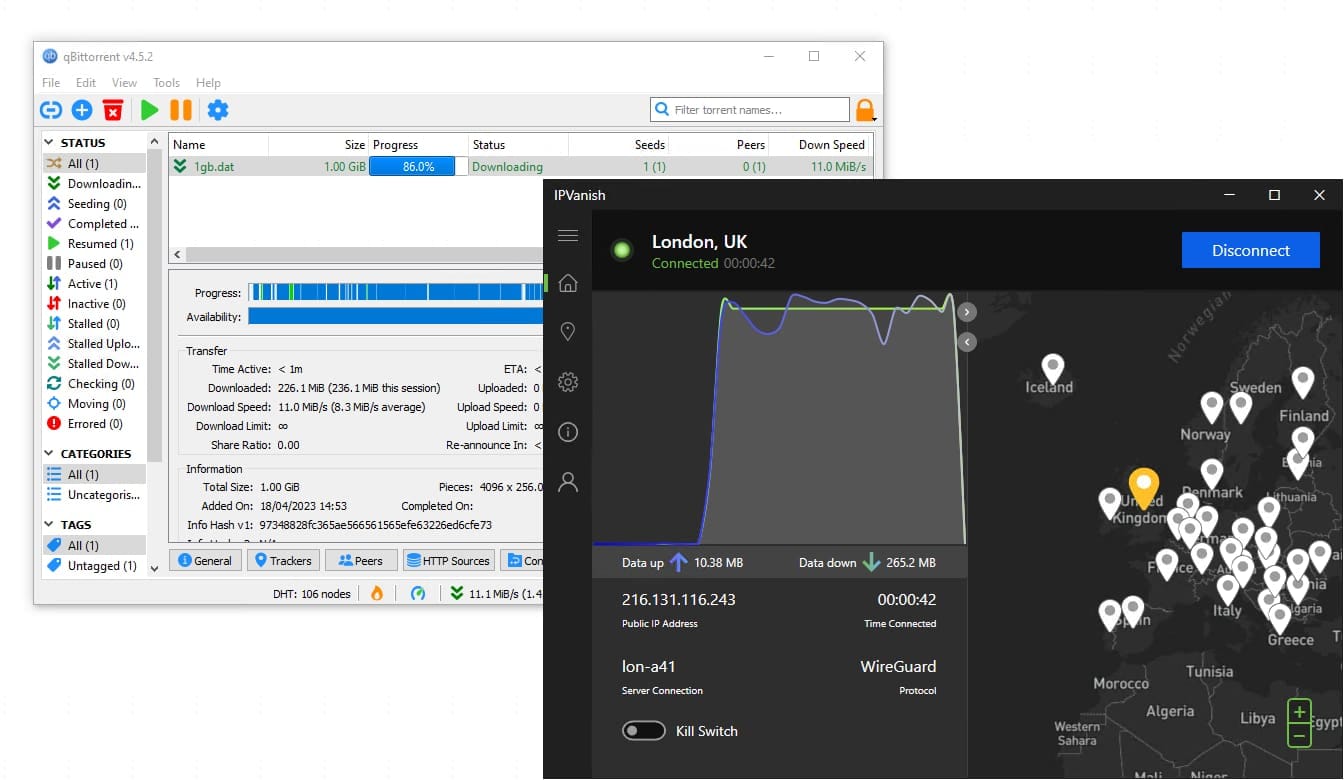Viewport: 1344px width, 780px height.
Task: Click the Add Torrent File plus icon
Action: pos(82,110)
